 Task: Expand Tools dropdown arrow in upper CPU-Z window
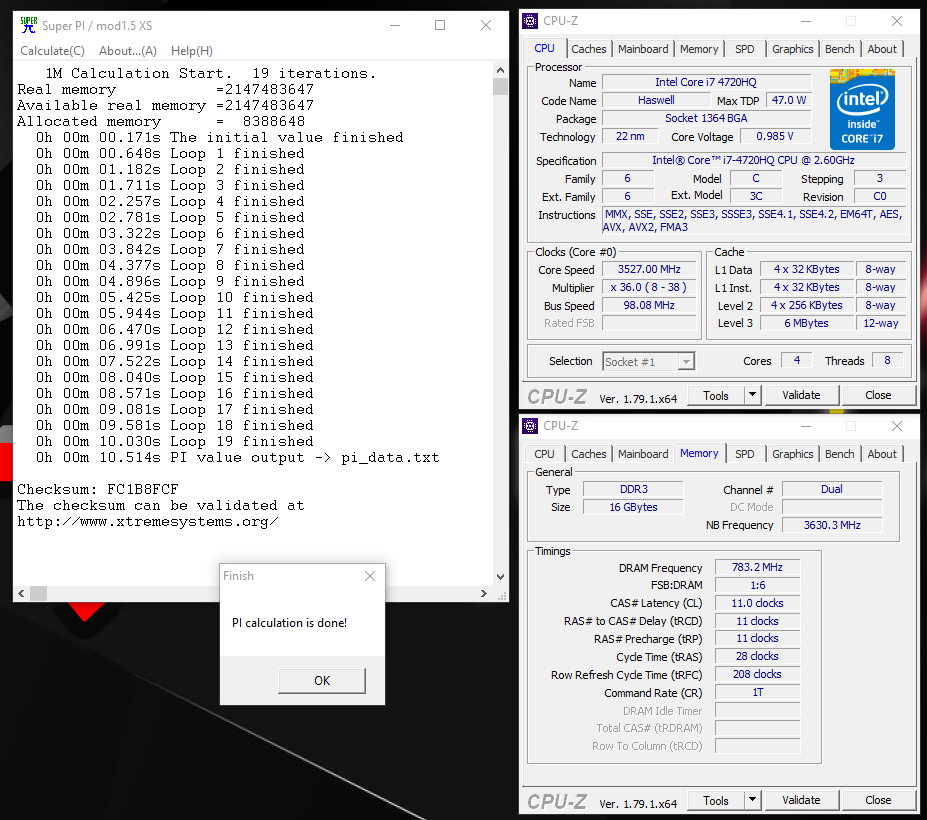coord(752,396)
